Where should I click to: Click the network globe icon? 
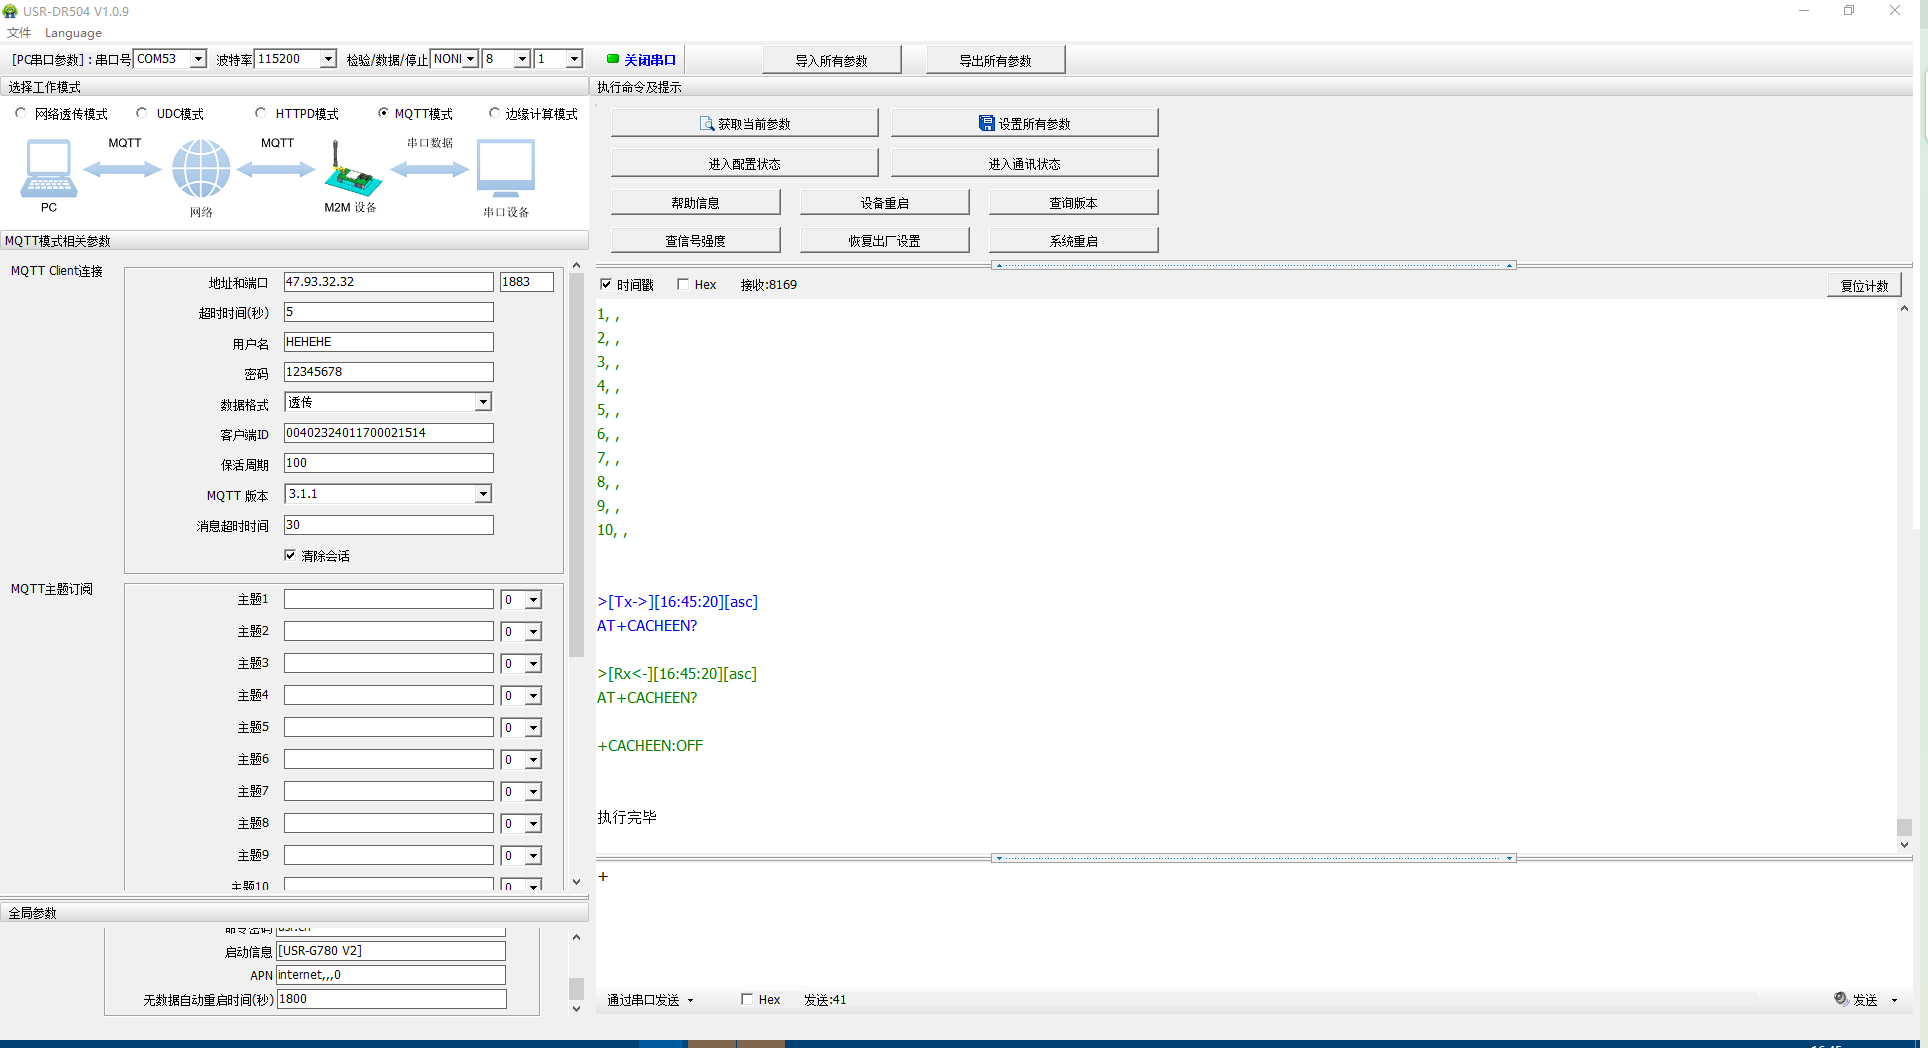coord(201,168)
